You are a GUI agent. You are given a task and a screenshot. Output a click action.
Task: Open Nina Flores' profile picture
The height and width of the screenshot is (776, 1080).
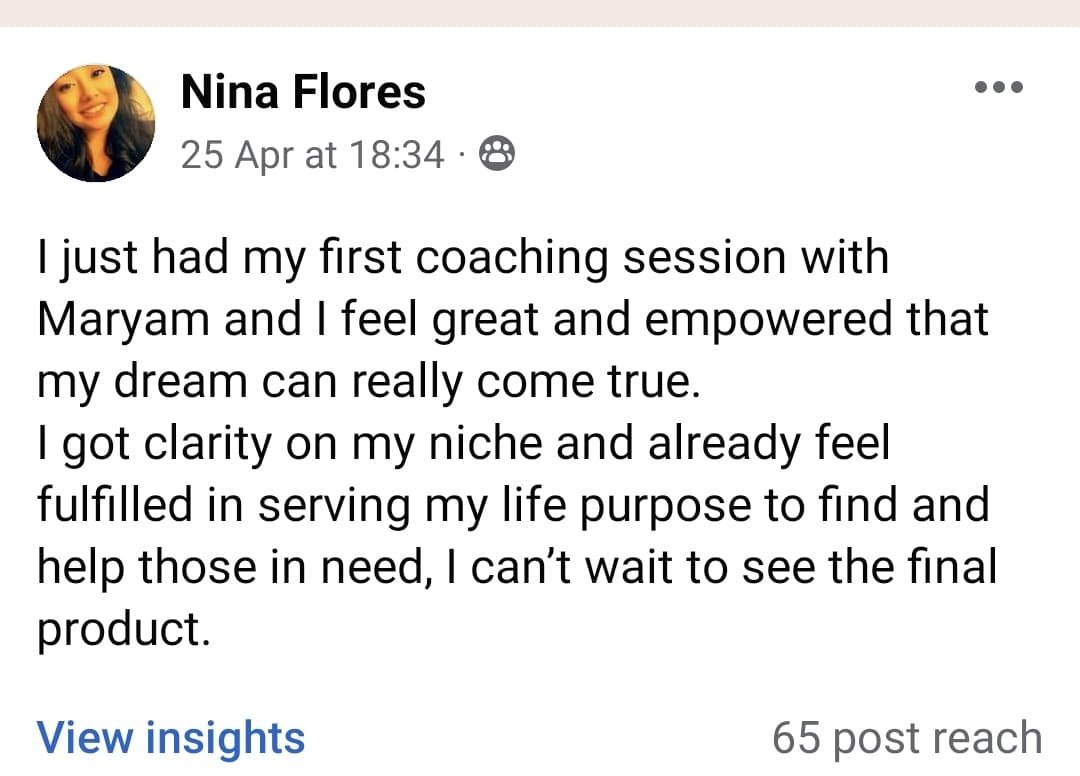(x=96, y=123)
